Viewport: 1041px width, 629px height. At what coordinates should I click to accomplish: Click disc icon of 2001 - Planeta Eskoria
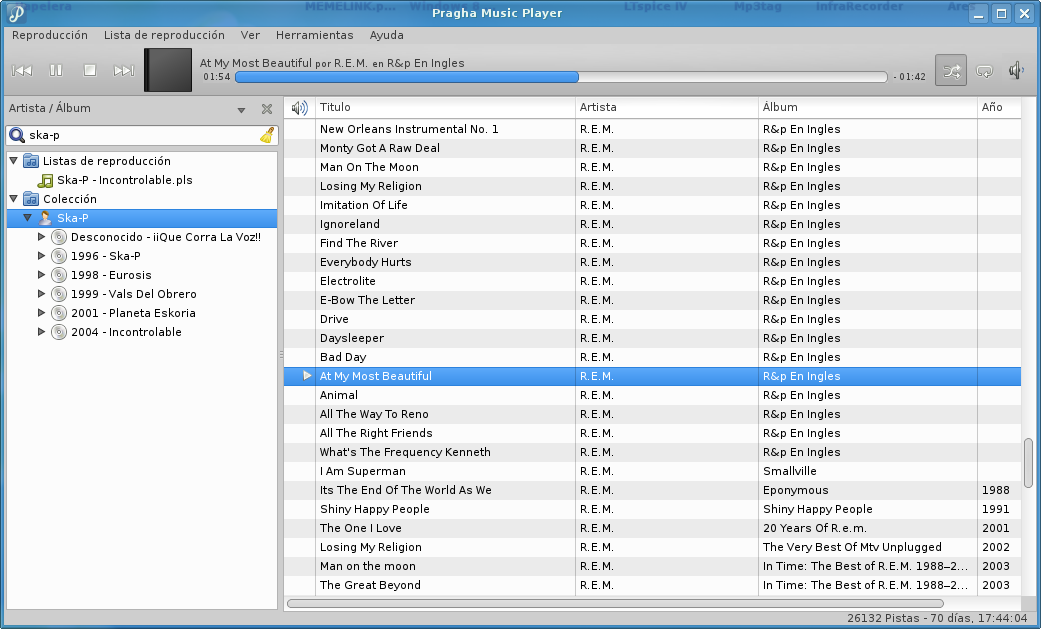pyautogui.click(x=59, y=313)
